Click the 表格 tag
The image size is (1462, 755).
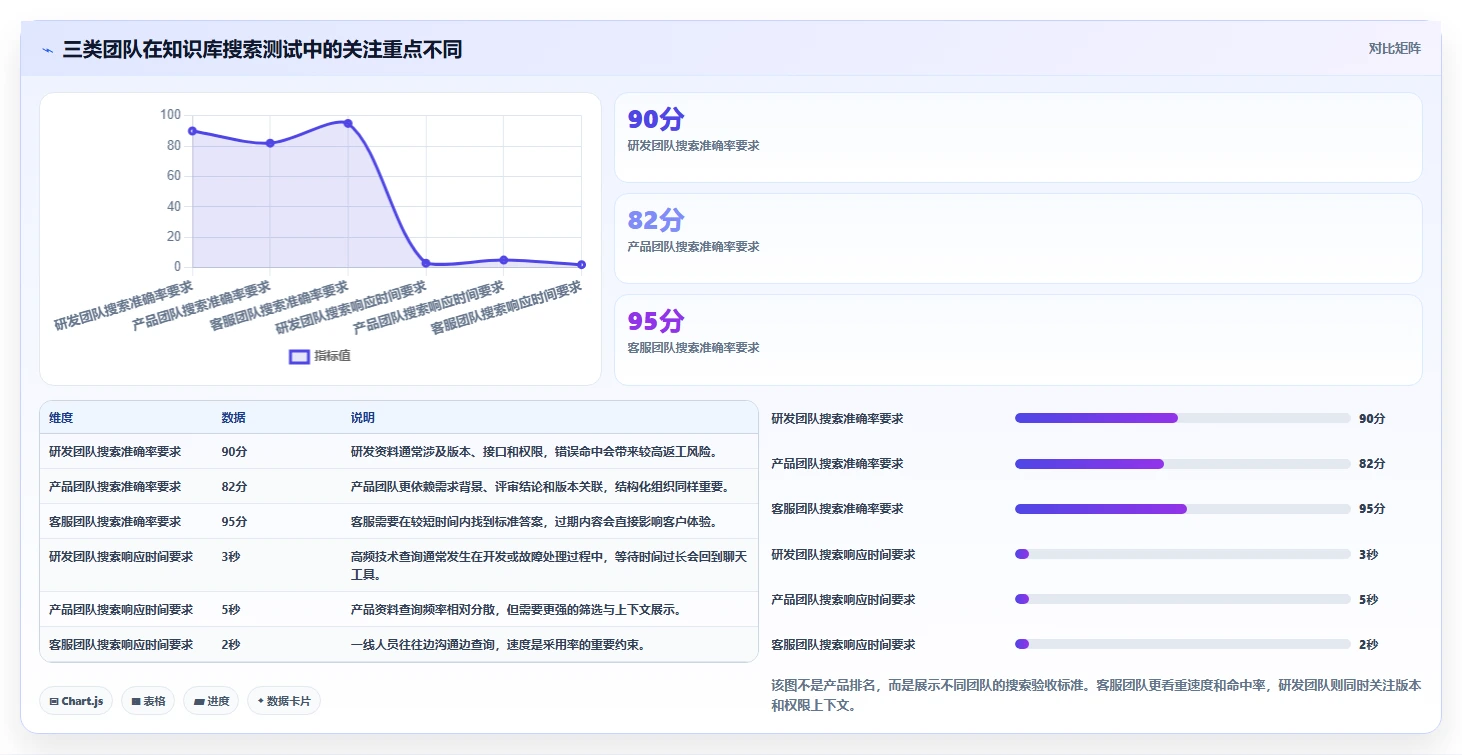point(148,701)
